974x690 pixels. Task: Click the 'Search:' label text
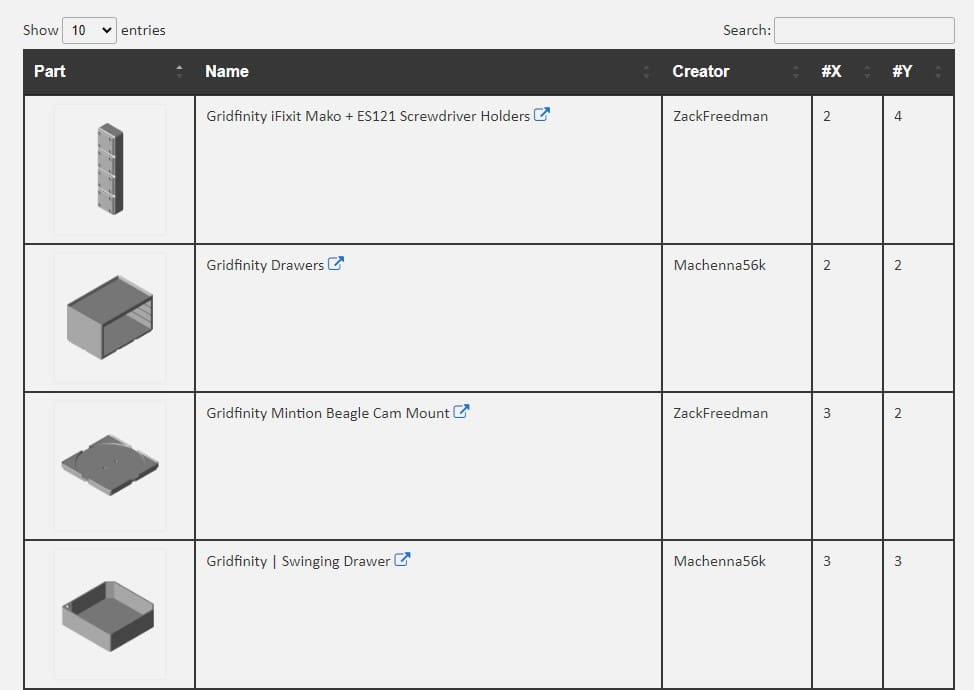[x=747, y=30]
